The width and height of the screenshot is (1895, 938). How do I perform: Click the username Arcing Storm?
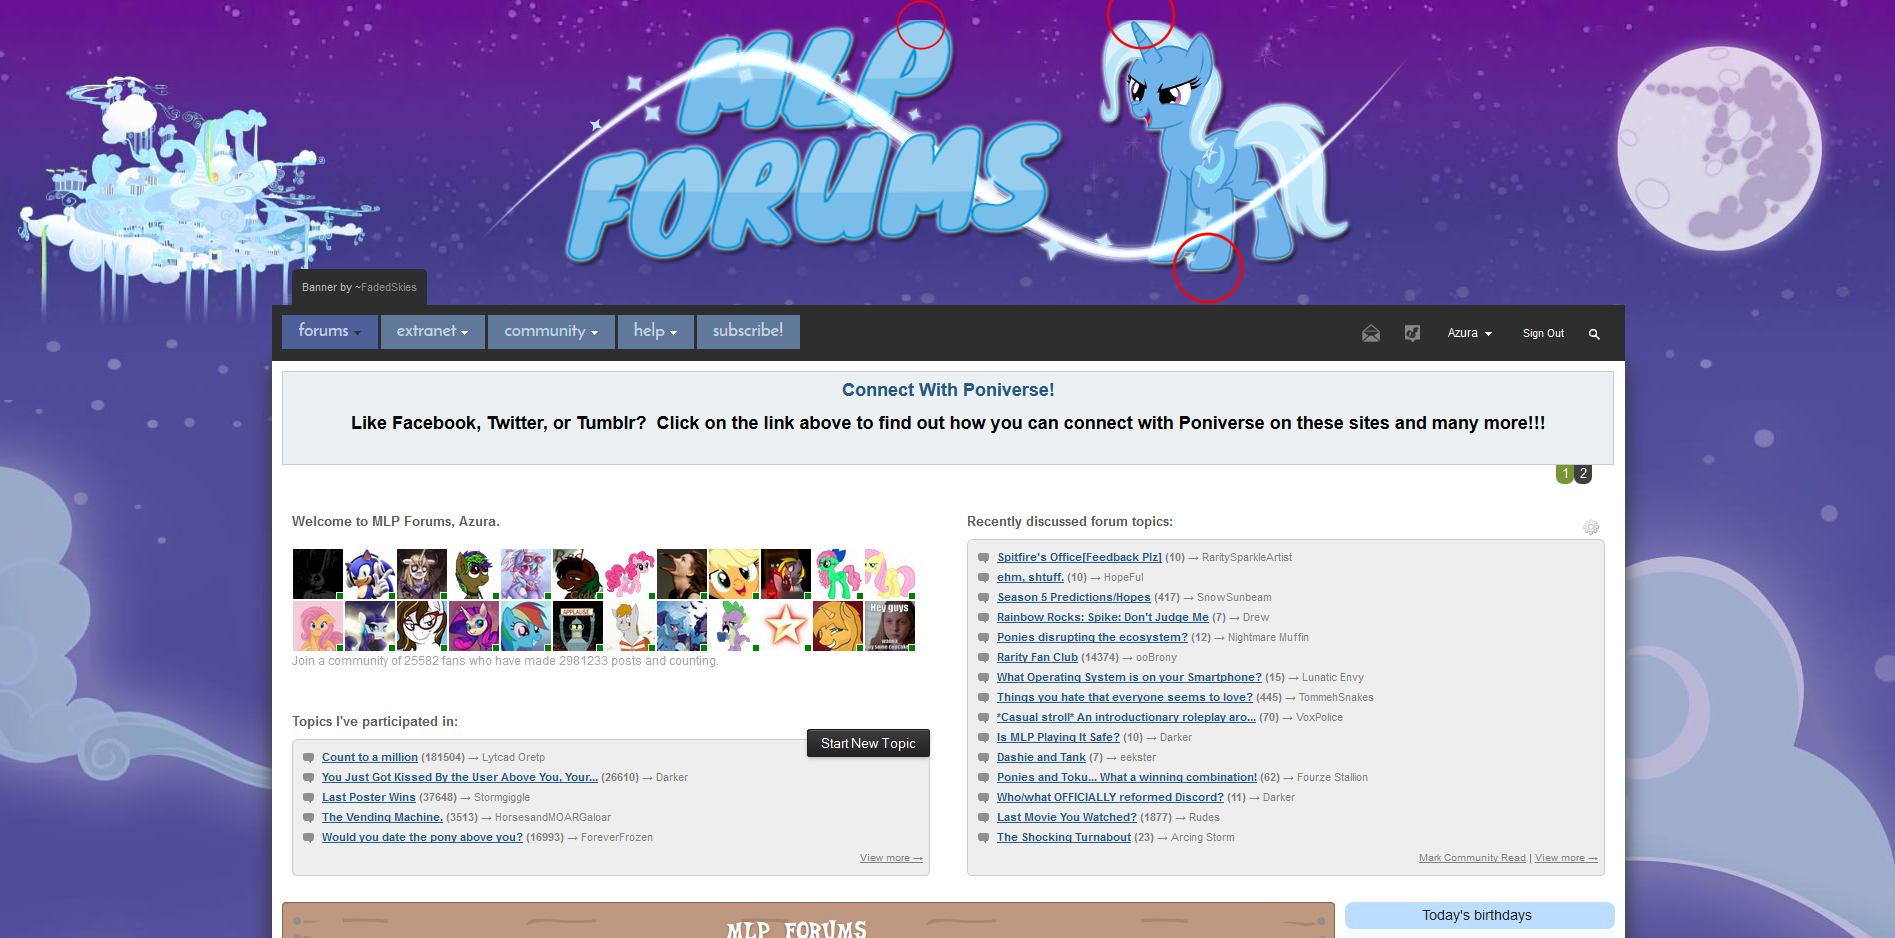tap(1203, 838)
